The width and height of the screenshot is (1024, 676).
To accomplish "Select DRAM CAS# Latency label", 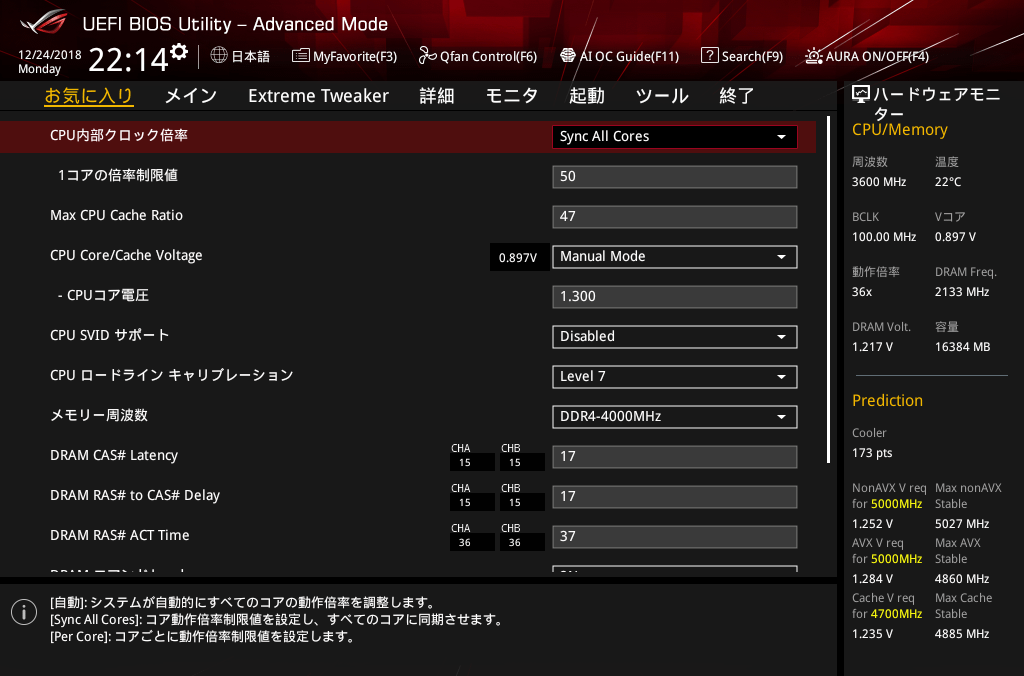I will [x=114, y=455].
